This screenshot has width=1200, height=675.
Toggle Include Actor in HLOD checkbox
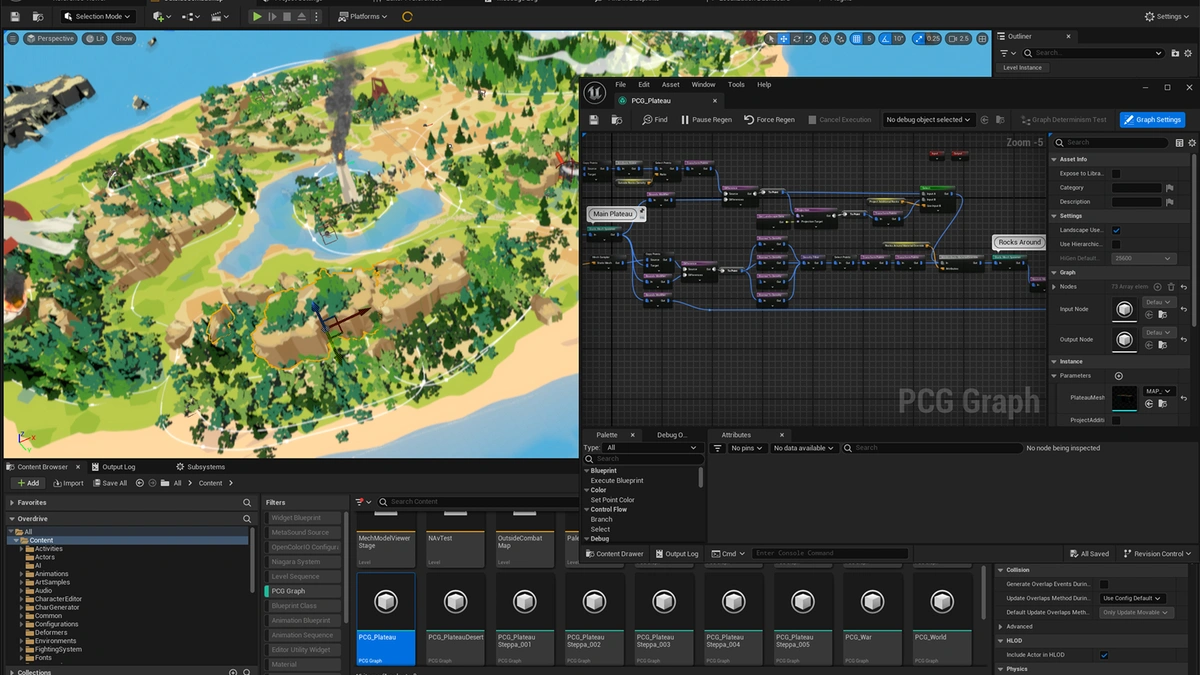tap(1104, 655)
